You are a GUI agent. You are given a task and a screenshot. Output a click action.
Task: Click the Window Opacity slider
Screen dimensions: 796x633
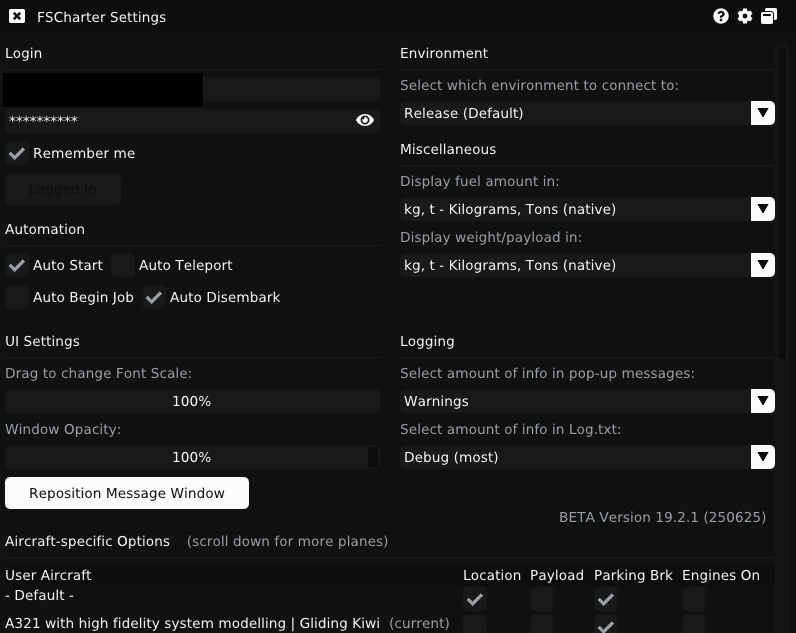pyautogui.click(x=192, y=457)
